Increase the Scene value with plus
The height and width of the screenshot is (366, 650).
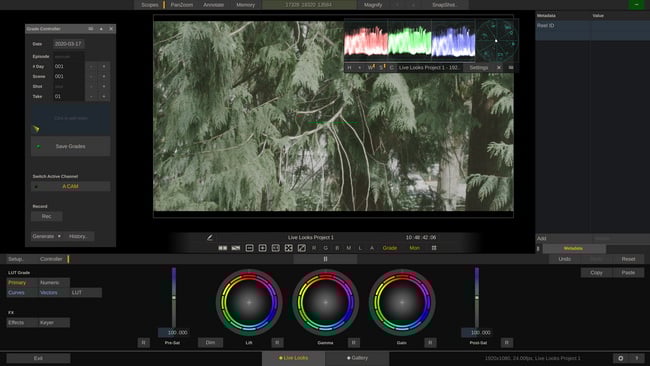tap(104, 76)
